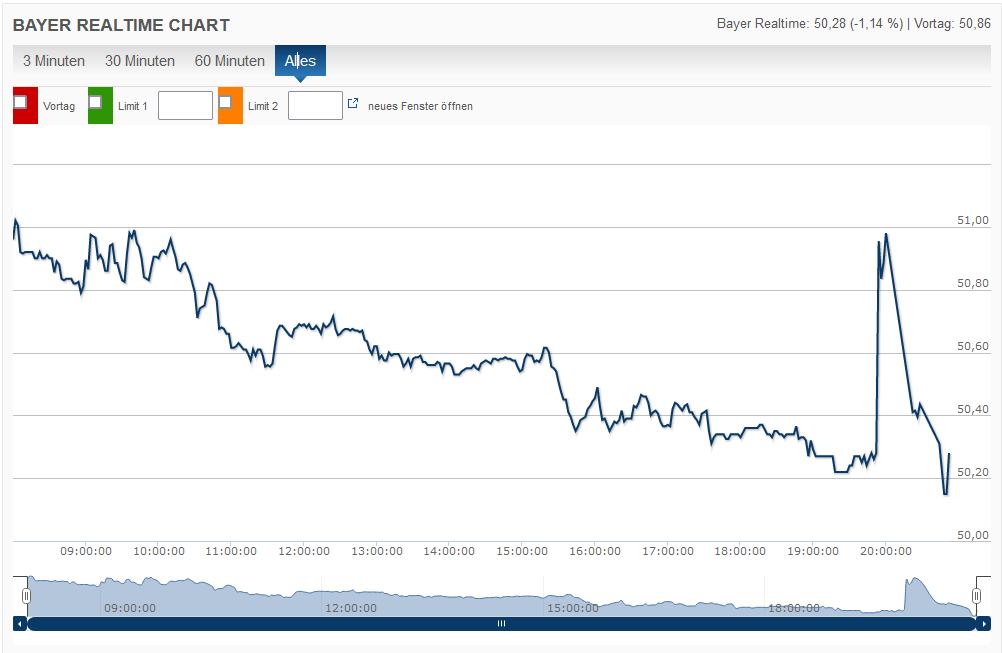Viewport: 1002px width, 653px height.
Task: Switch to the 3 Minuten tab
Action: point(54,61)
